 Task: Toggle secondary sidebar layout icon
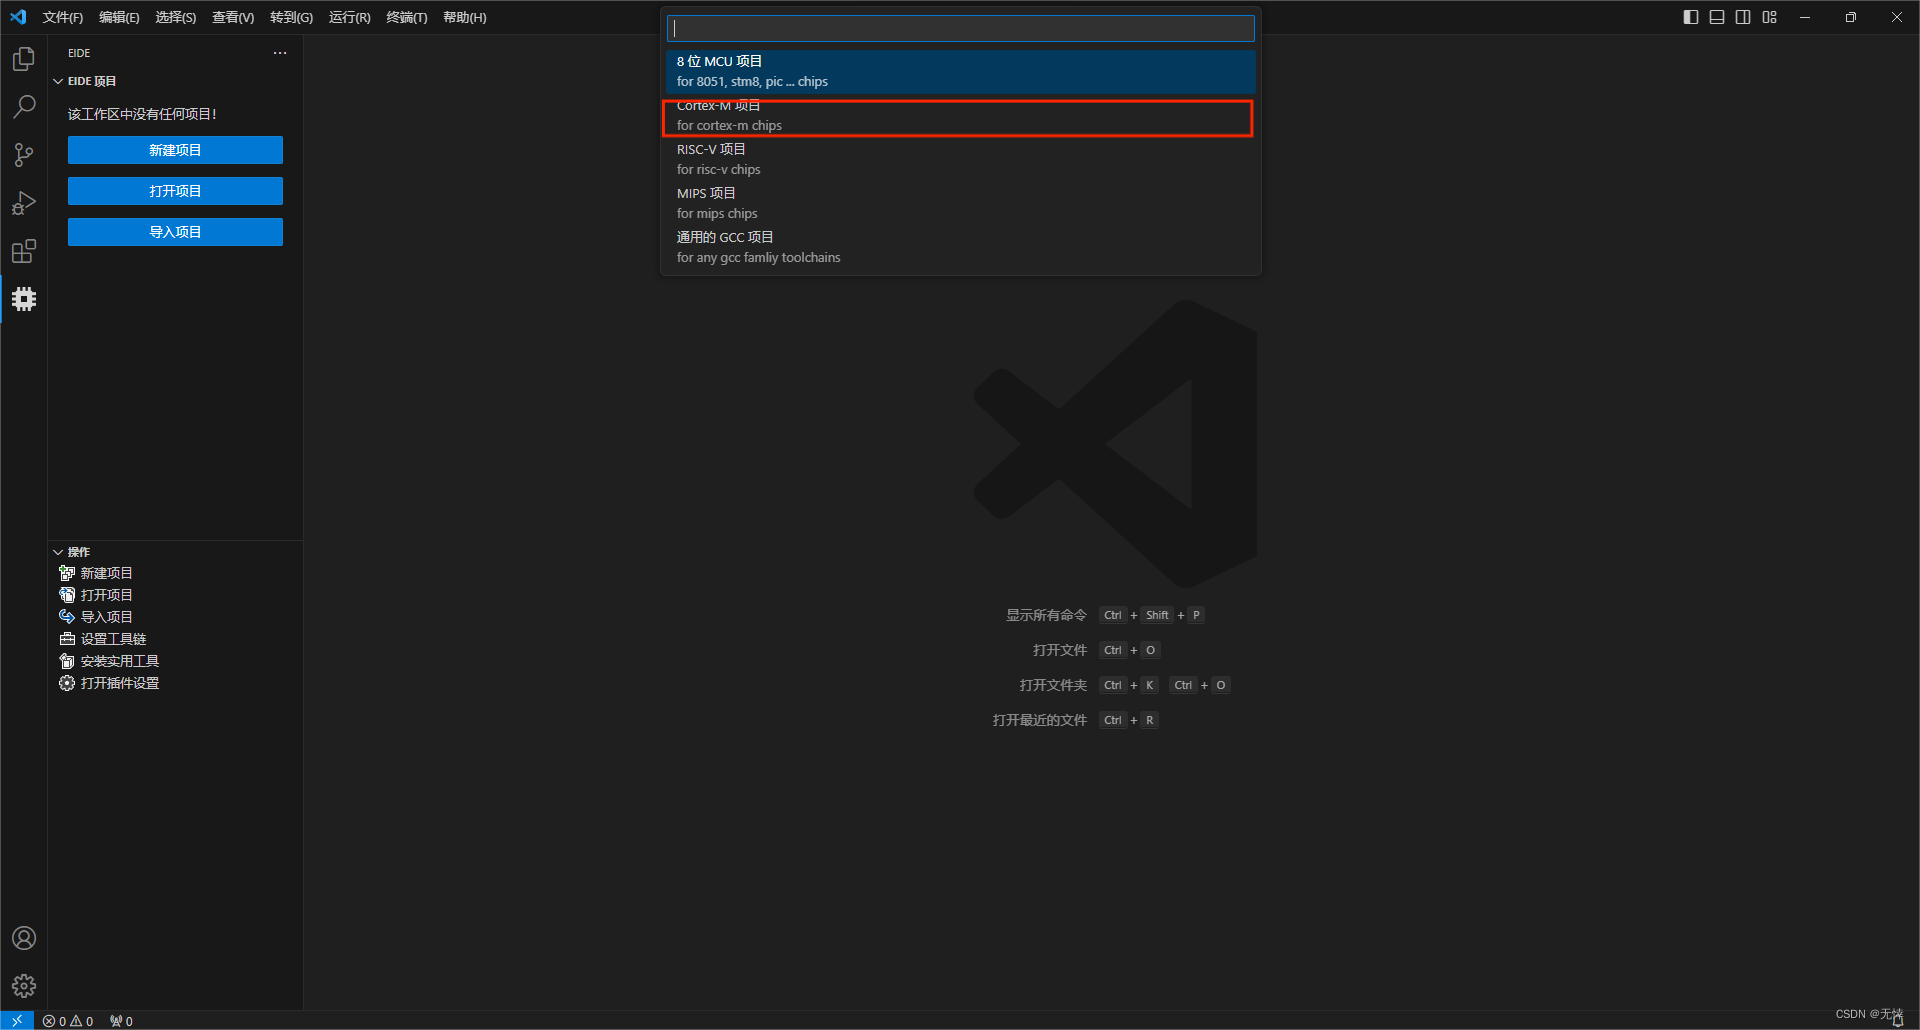point(1743,17)
